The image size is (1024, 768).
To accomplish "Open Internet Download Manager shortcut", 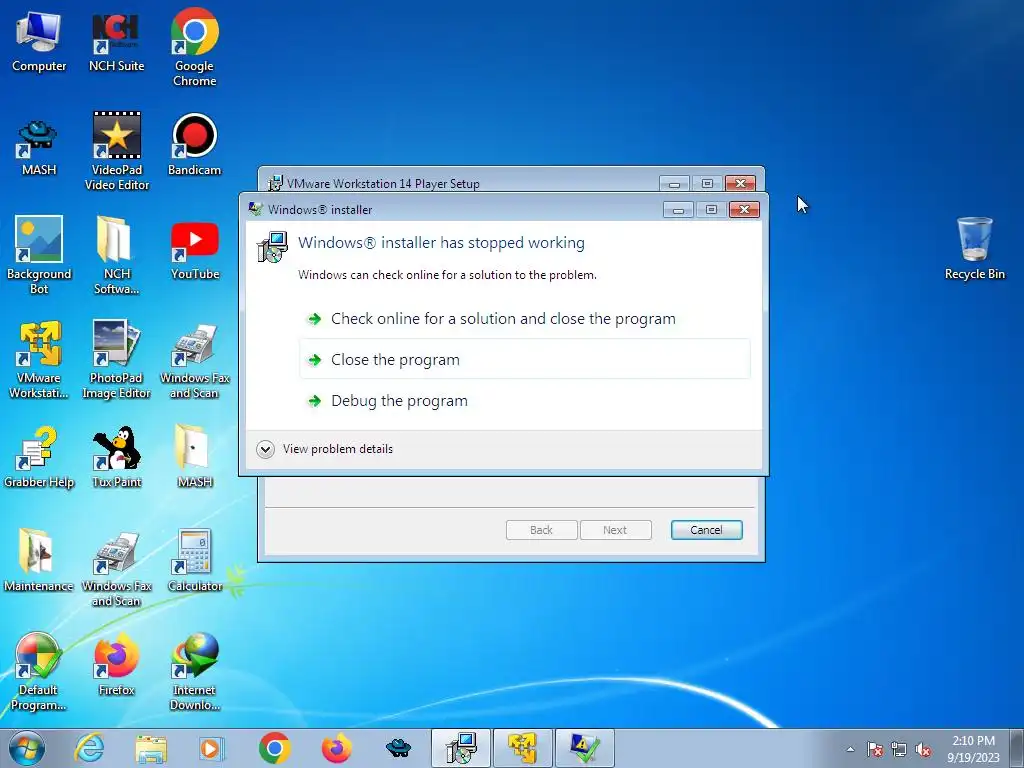I will [195, 671].
